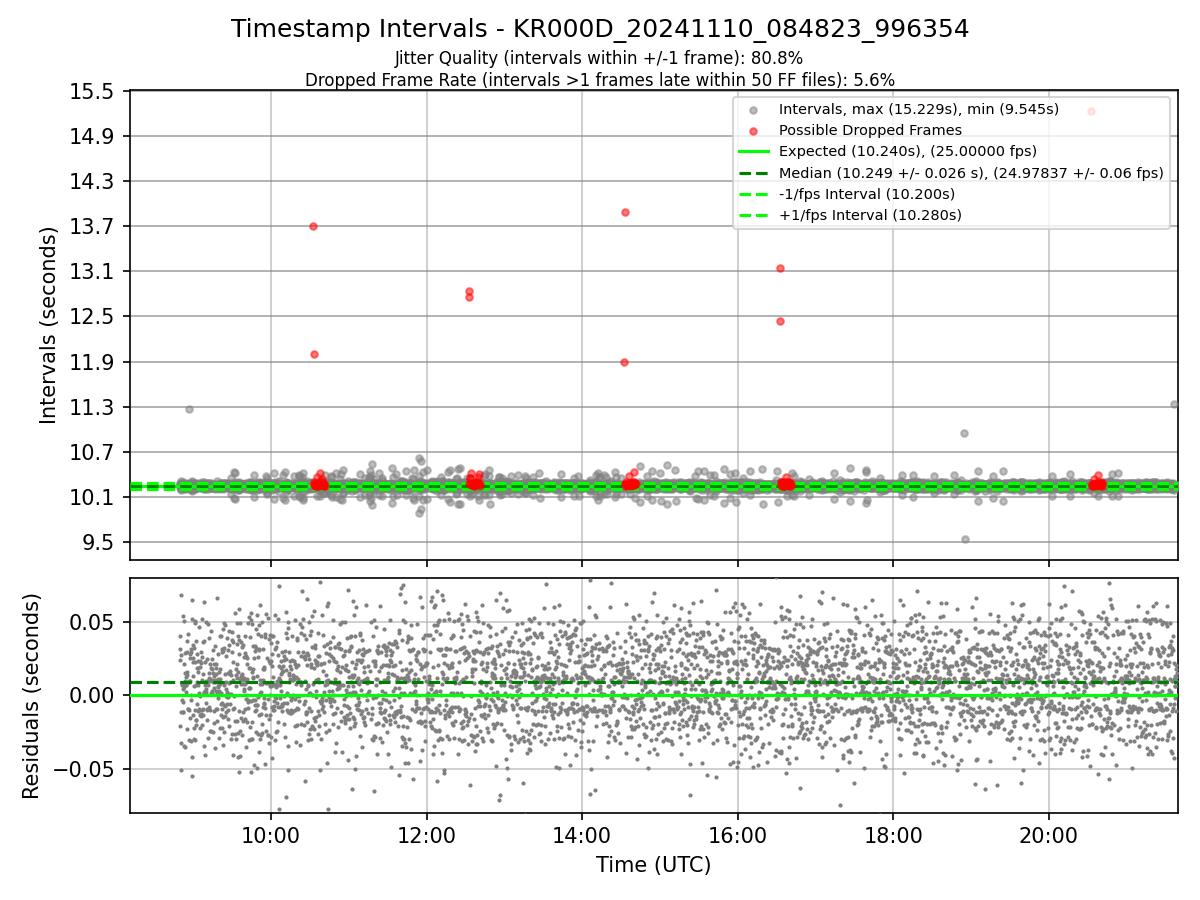Click the dark green dashed line sample beside 'Median'

(x=754, y=173)
